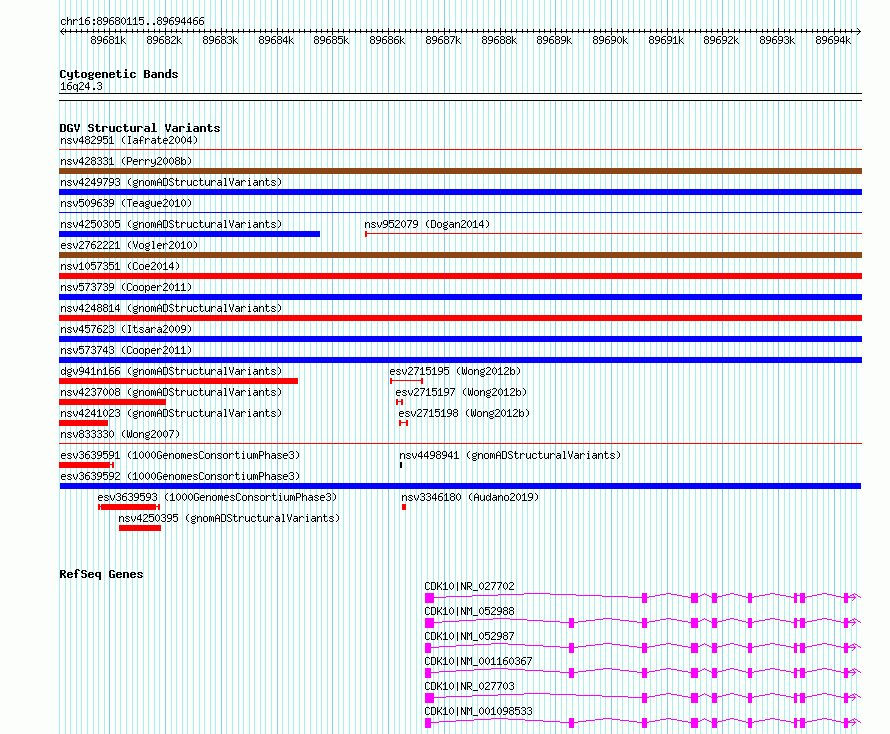Open nsv952079 (Dogan2014) variant label
Image resolution: width=890 pixels, height=734 pixels.
427,224
